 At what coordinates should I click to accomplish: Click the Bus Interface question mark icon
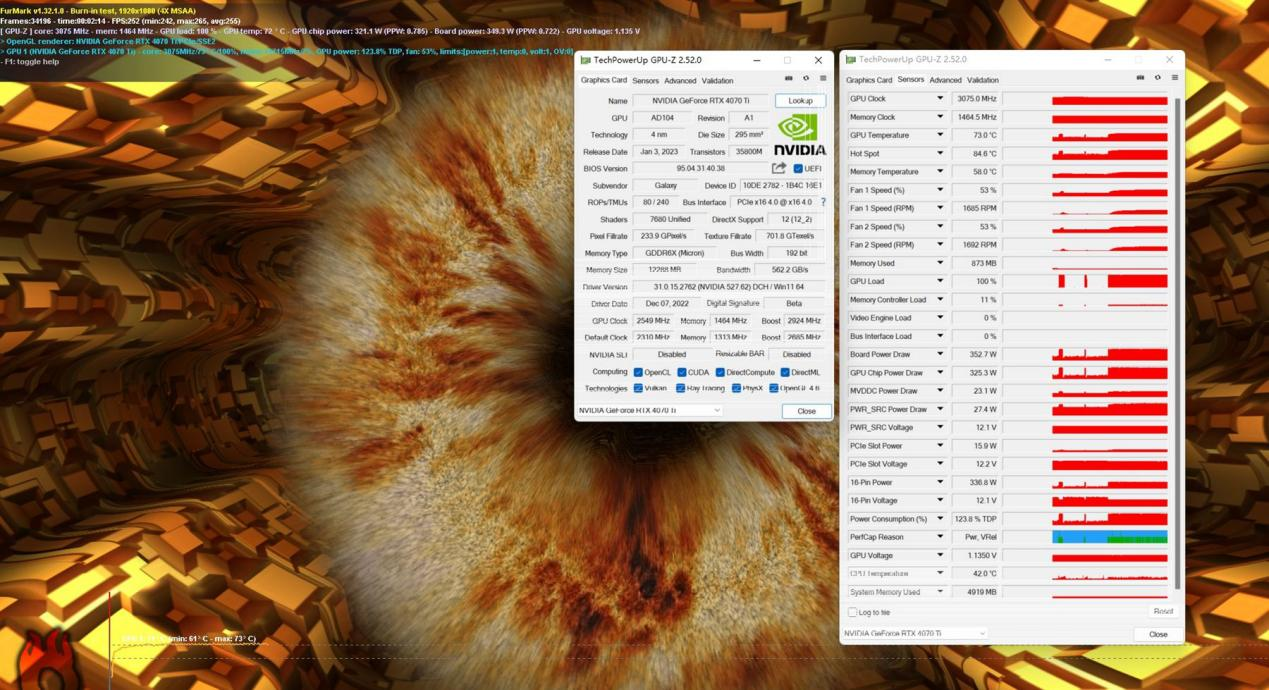pos(823,202)
